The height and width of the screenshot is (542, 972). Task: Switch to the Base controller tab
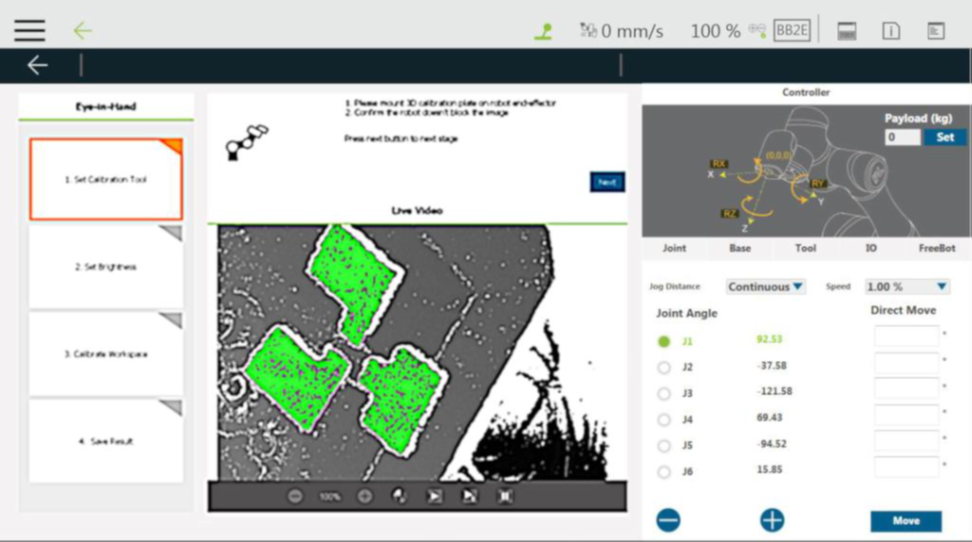click(x=740, y=248)
